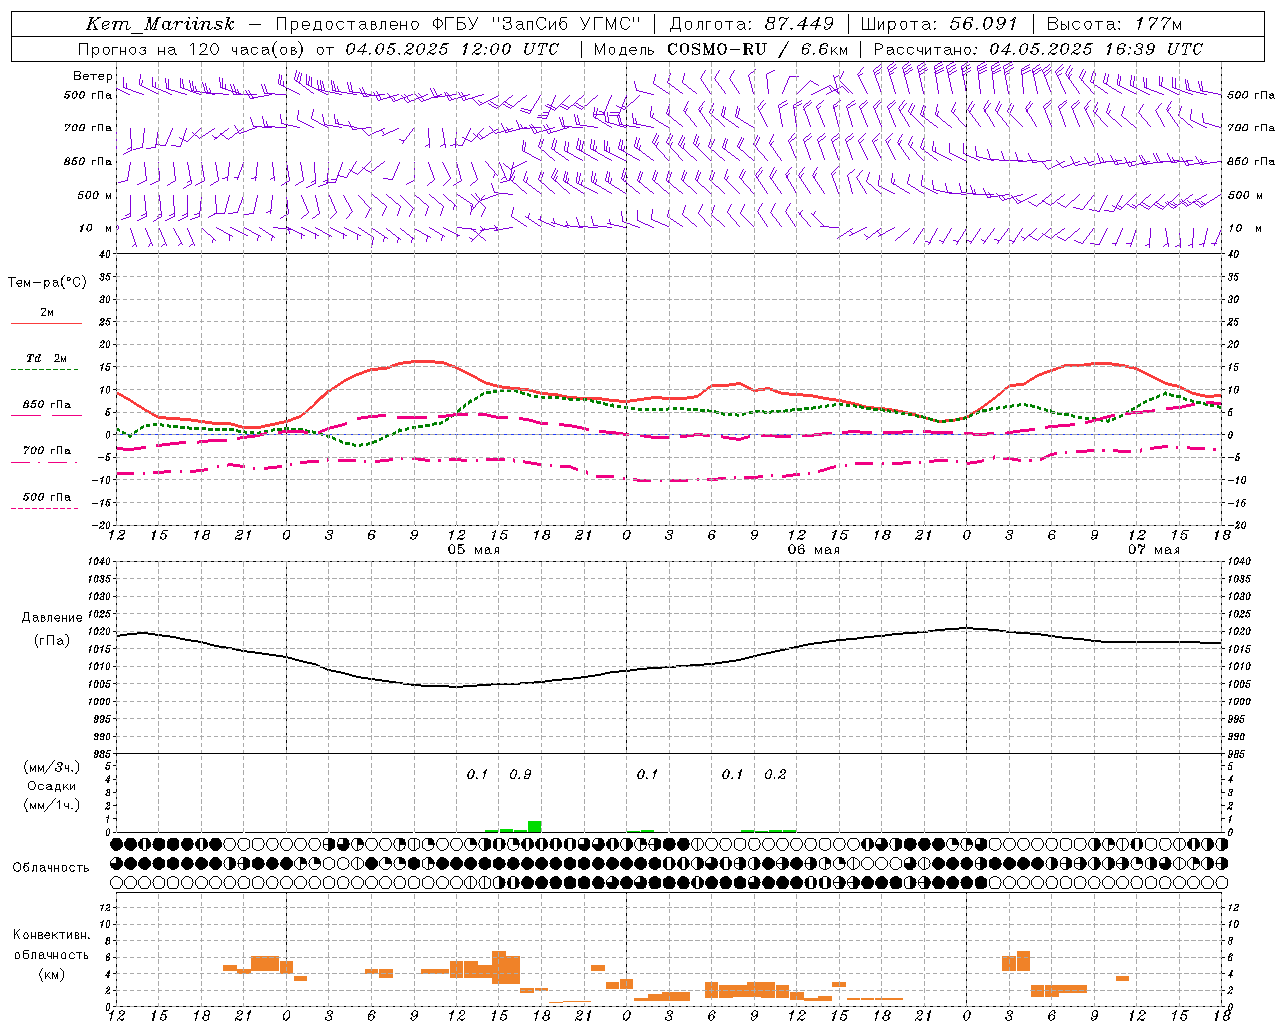The height and width of the screenshot is (1024, 1280).
Task: Click the 'Широта: 56.091' latitude value
Action: pyautogui.click(x=939, y=24)
